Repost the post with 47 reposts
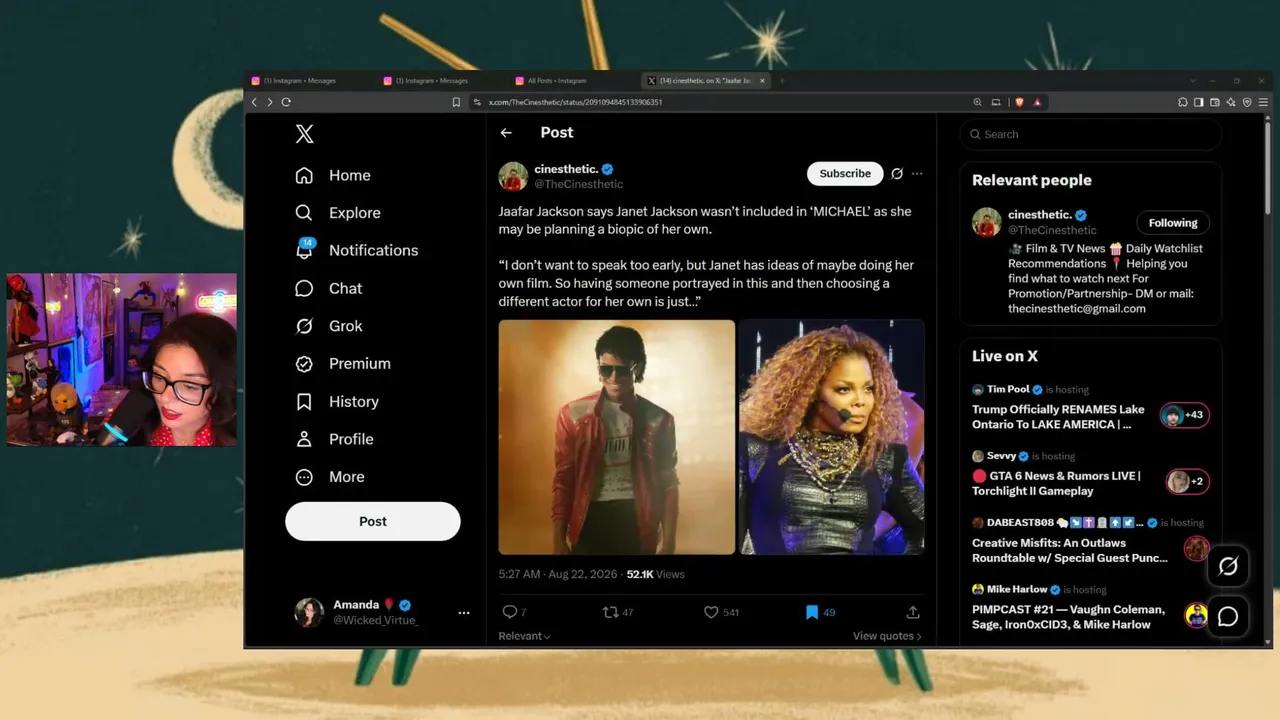The image size is (1280, 720). [x=618, y=612]
